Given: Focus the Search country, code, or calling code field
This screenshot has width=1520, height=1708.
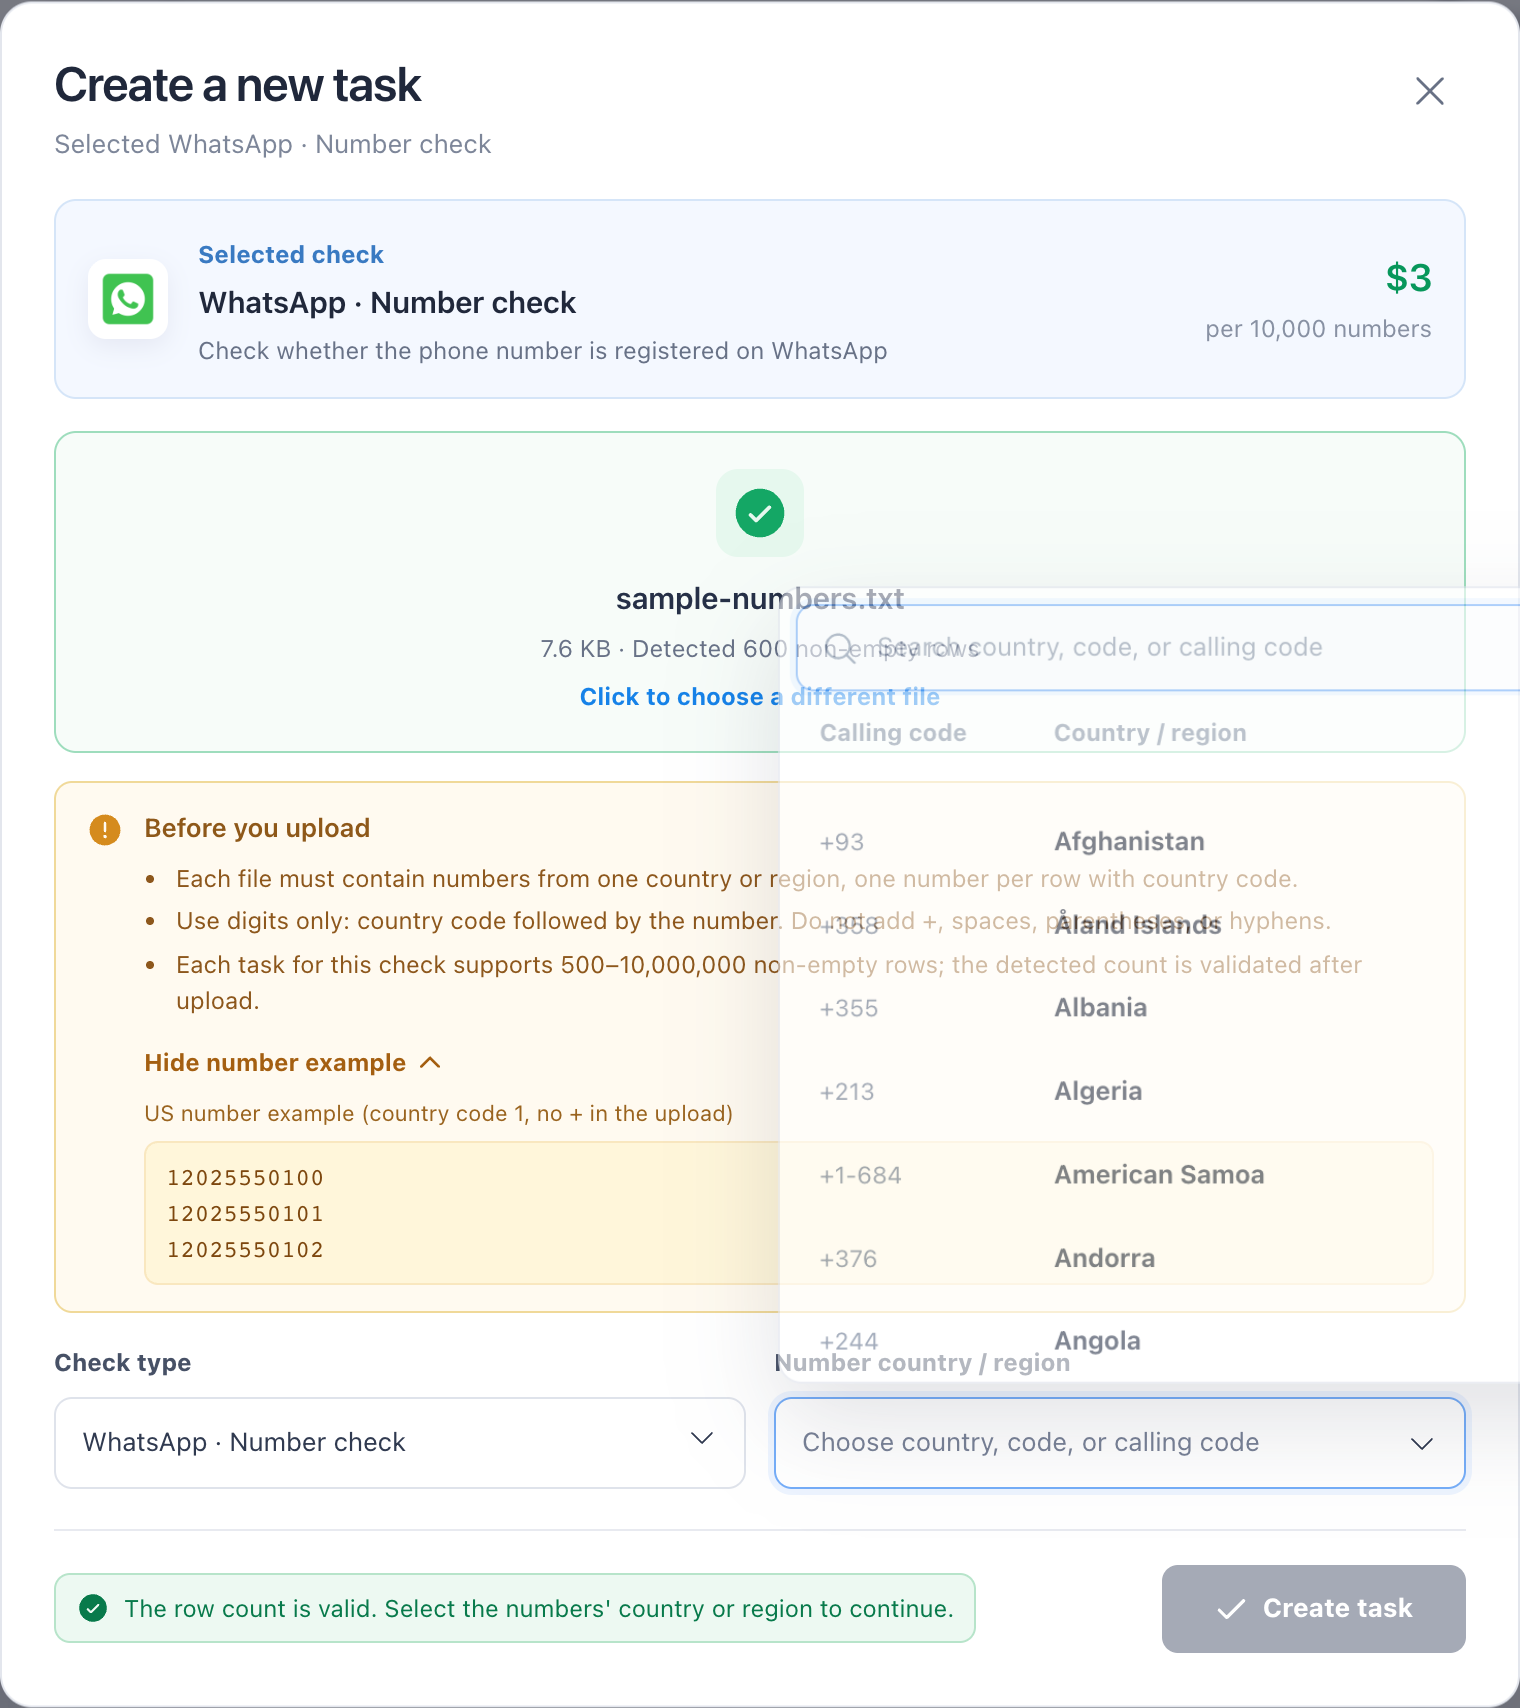Looking at the screenshot, I should [1158, 647].
